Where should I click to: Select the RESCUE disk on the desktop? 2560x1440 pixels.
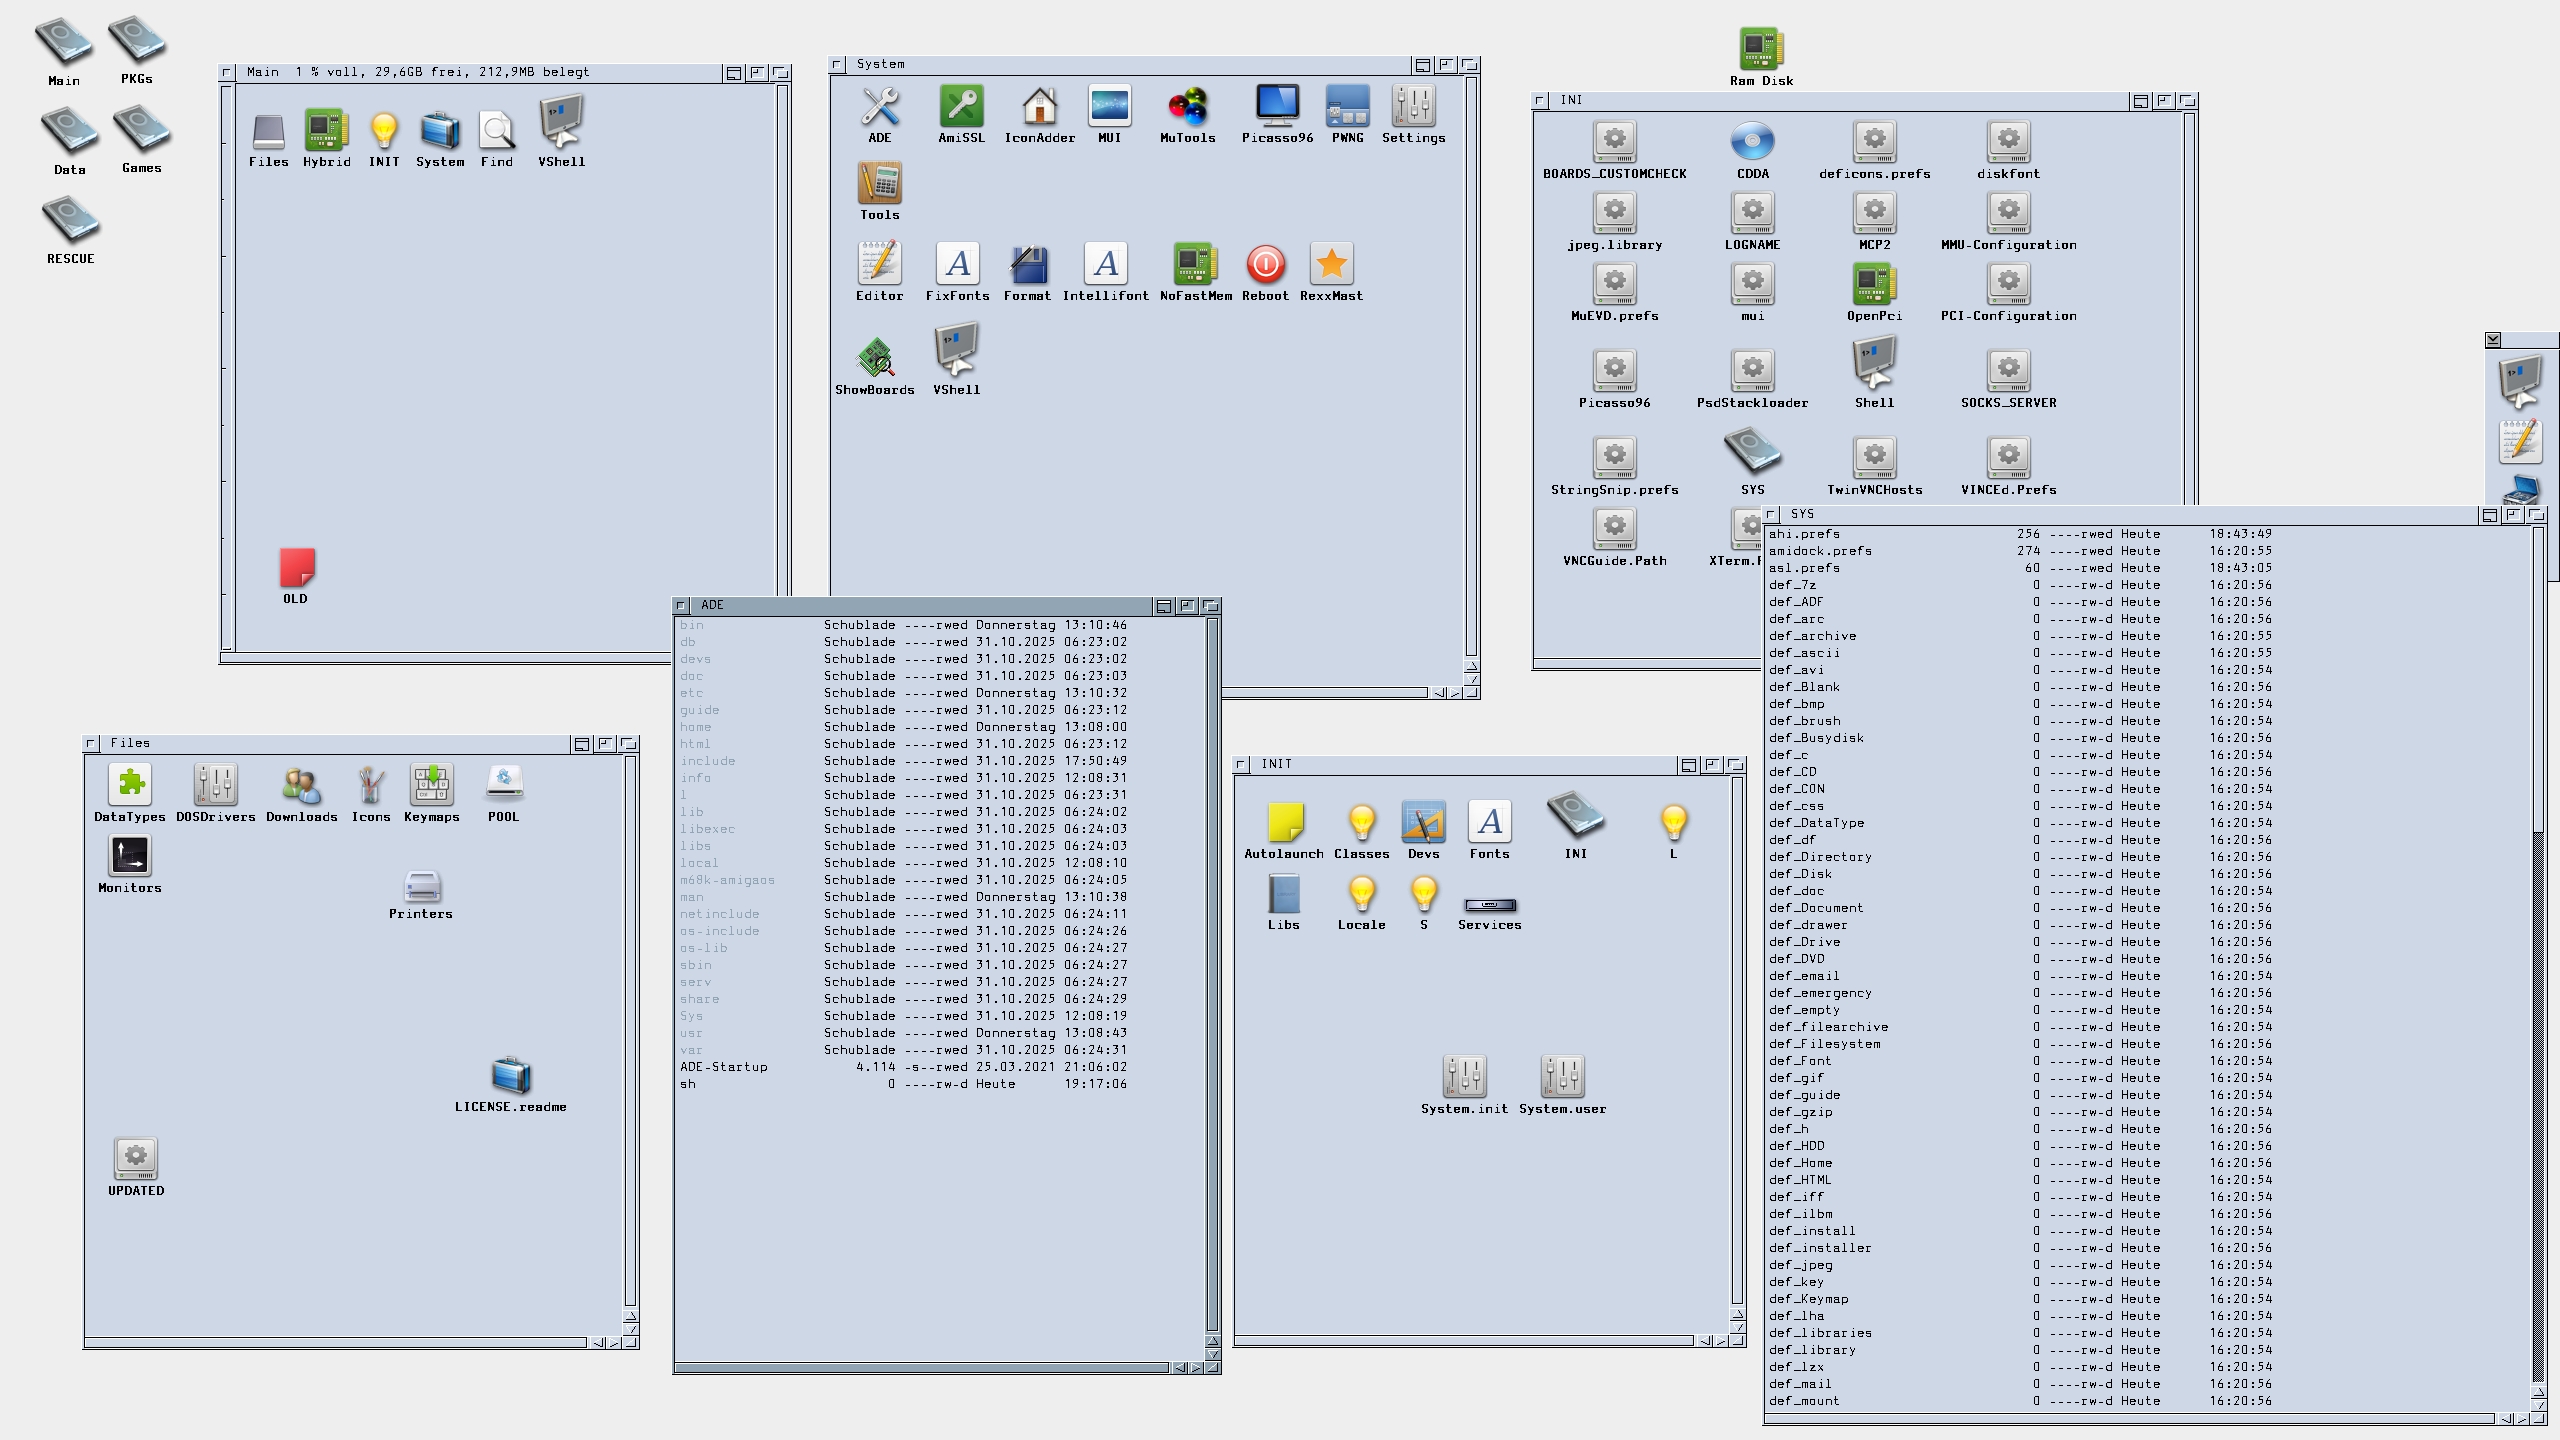tap(70, 220)
